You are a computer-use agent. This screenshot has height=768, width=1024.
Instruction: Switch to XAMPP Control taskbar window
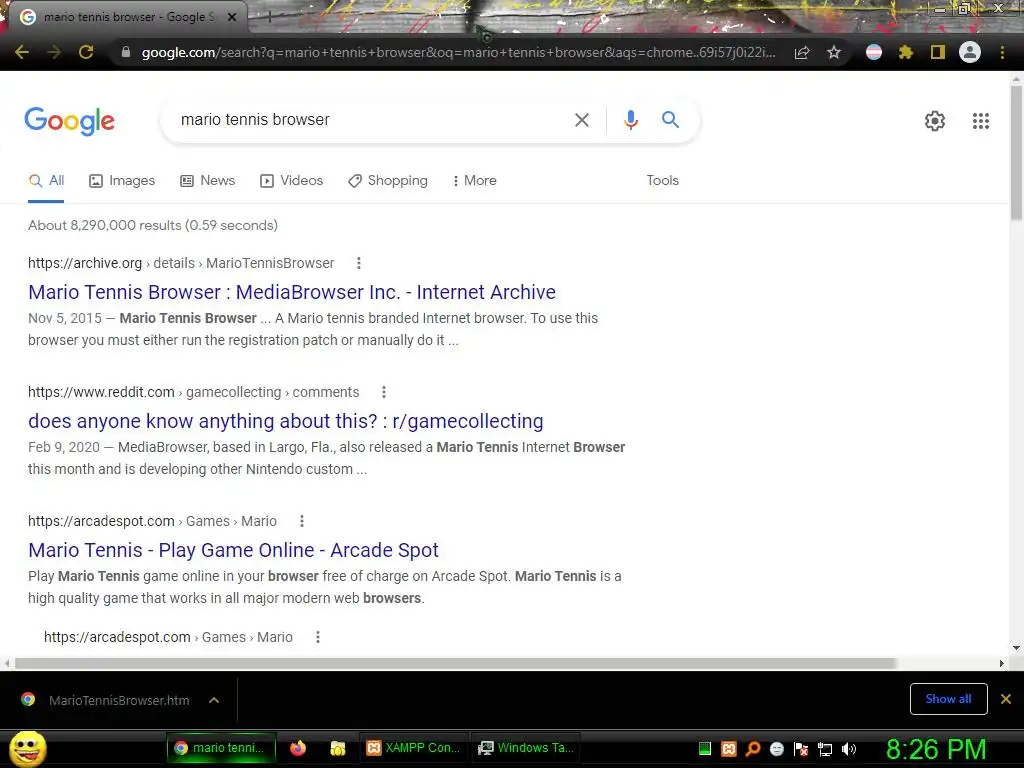(413, 748)
